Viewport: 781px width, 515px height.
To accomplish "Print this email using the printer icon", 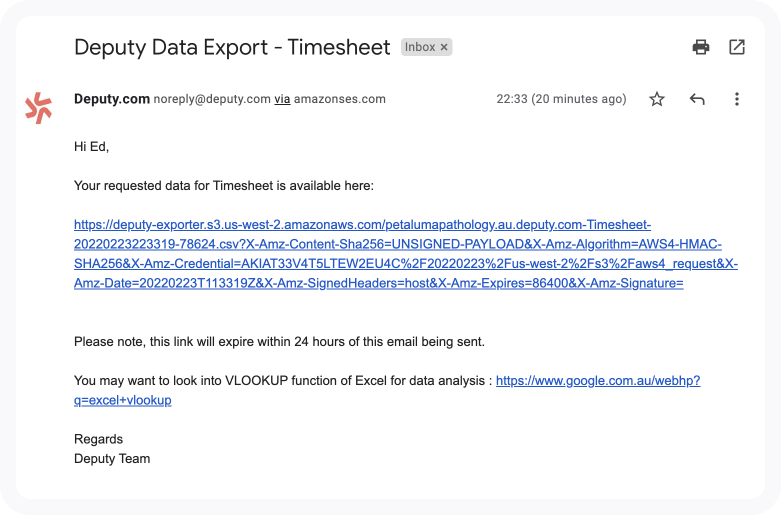I will pyautogui.click(x=701, y=47).
